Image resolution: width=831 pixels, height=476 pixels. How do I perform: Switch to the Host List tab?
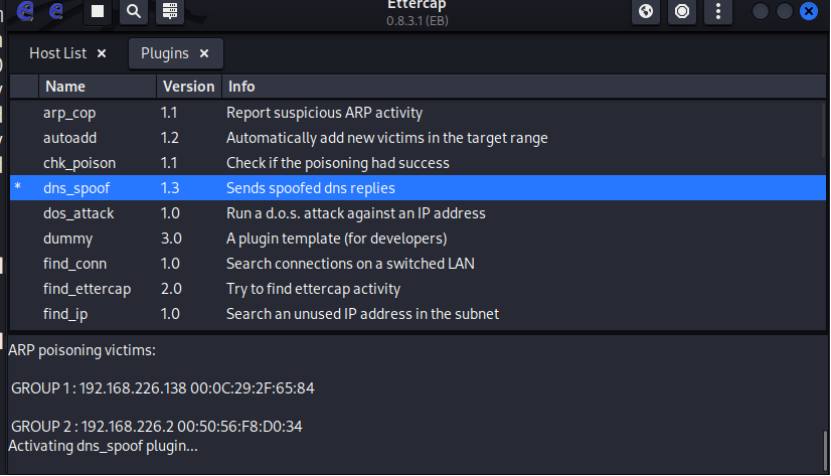(x=58, y=53)
